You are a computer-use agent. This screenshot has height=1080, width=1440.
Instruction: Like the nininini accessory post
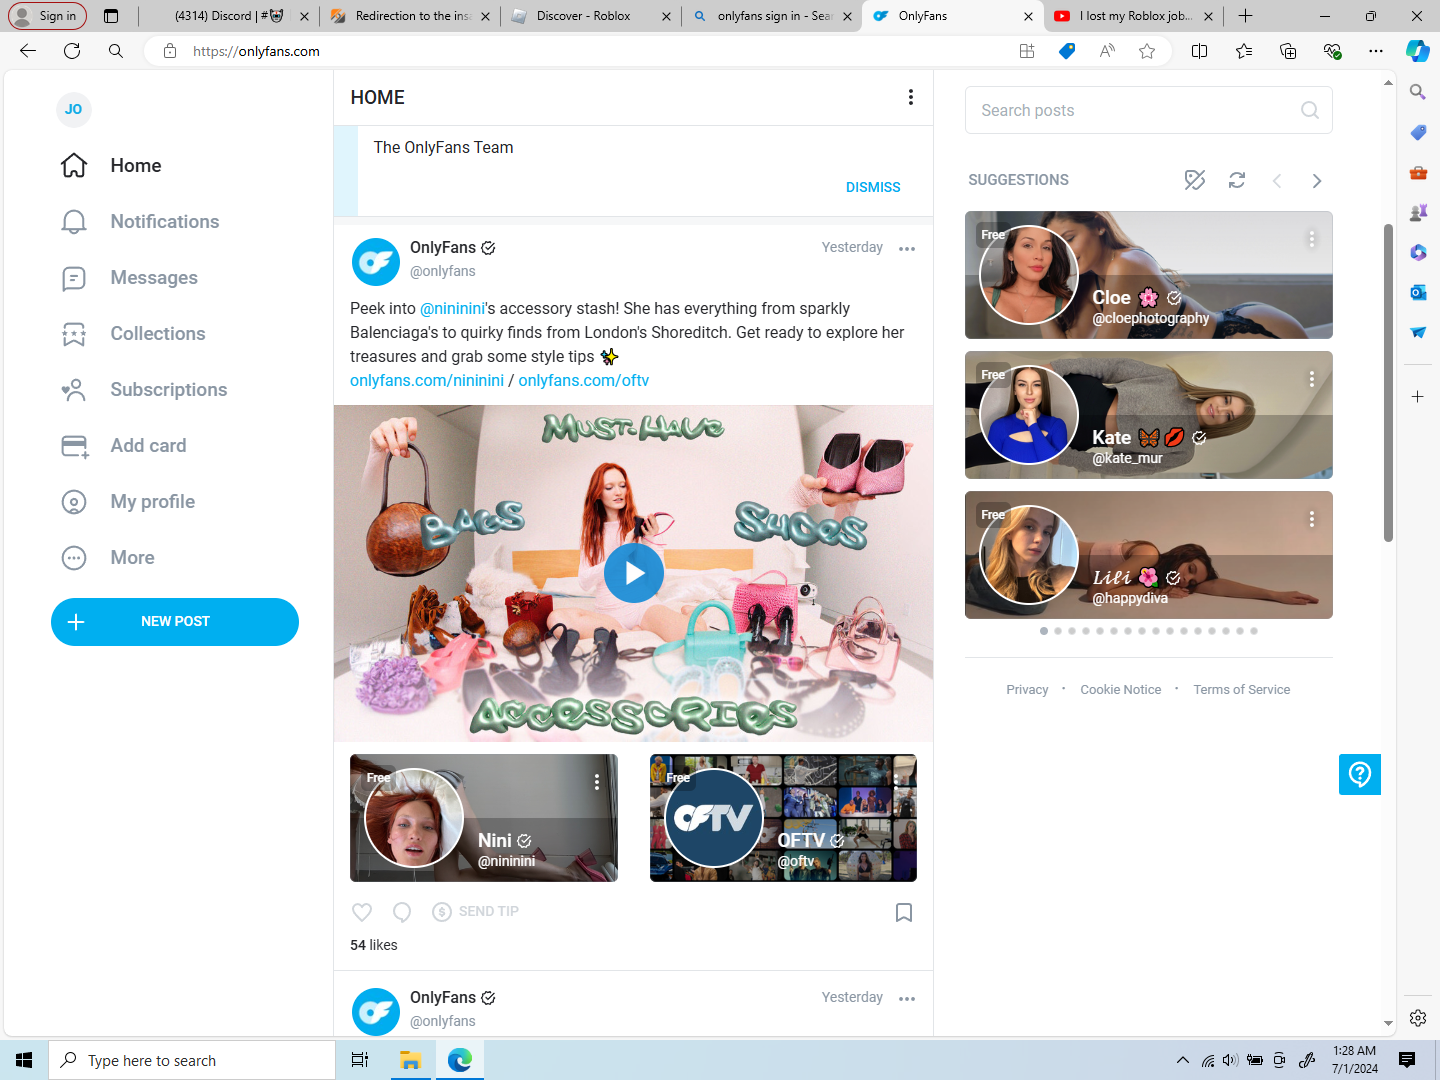362,912
